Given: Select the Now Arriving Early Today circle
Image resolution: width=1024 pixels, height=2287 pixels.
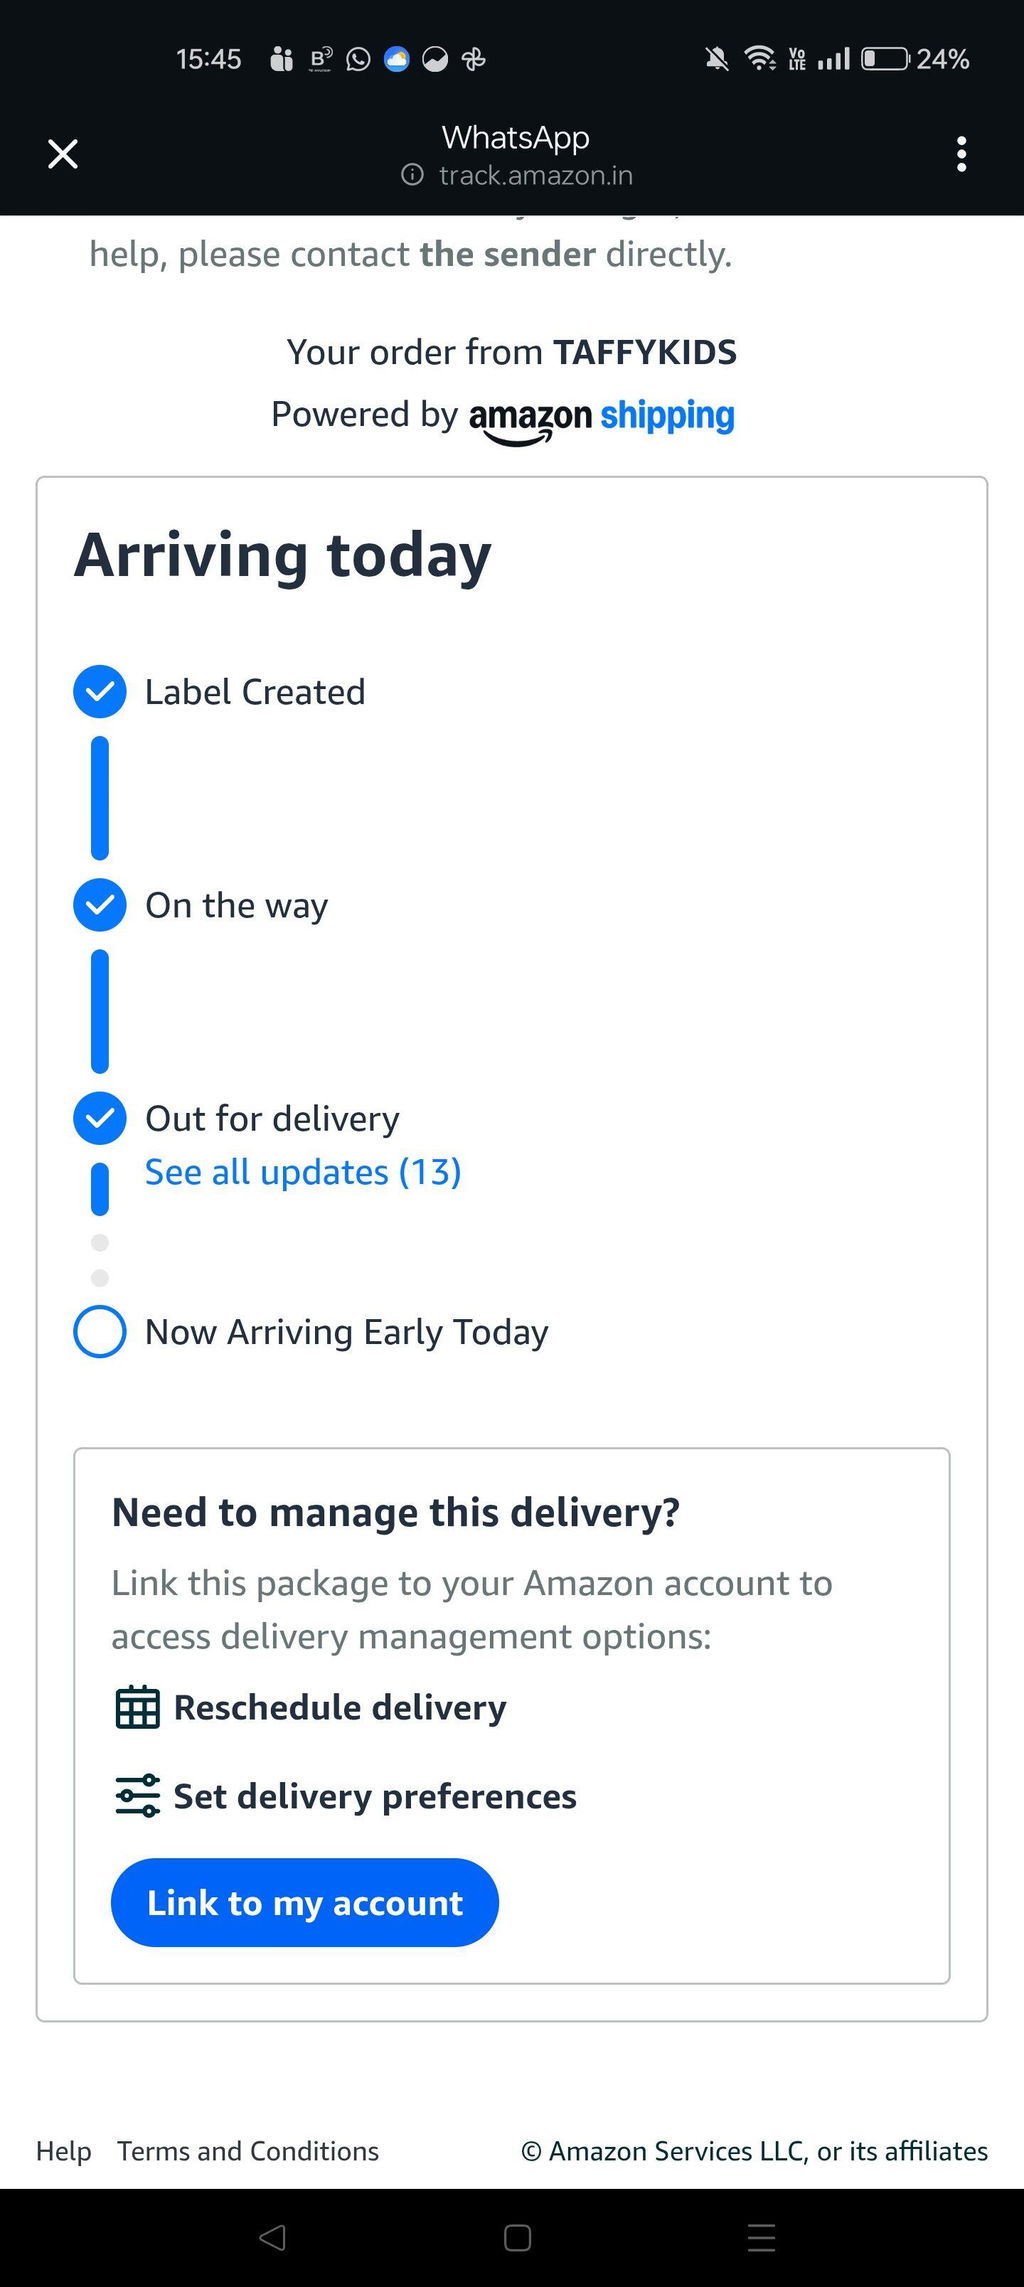Looking at the screenshot, I should click(x=100, y=1332).
